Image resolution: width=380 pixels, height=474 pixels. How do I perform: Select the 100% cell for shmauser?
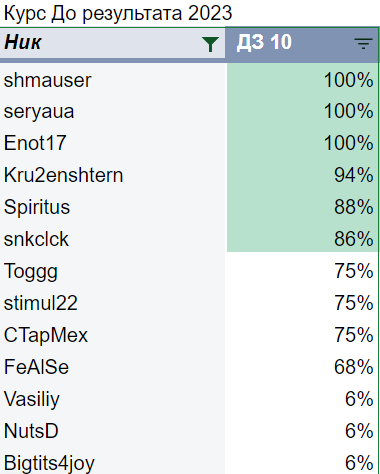point(302,80)
